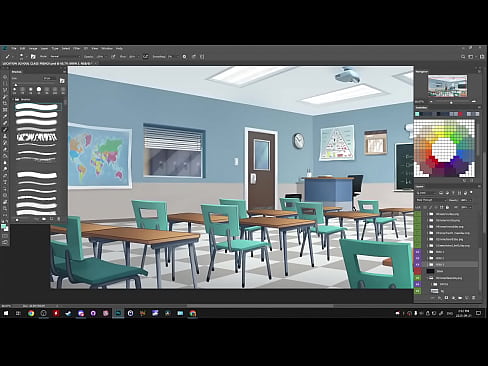The height and width of the screenshot is (366, 488).
Task: Open the layer blend mode dropdown
Action: tap(431, 200)
